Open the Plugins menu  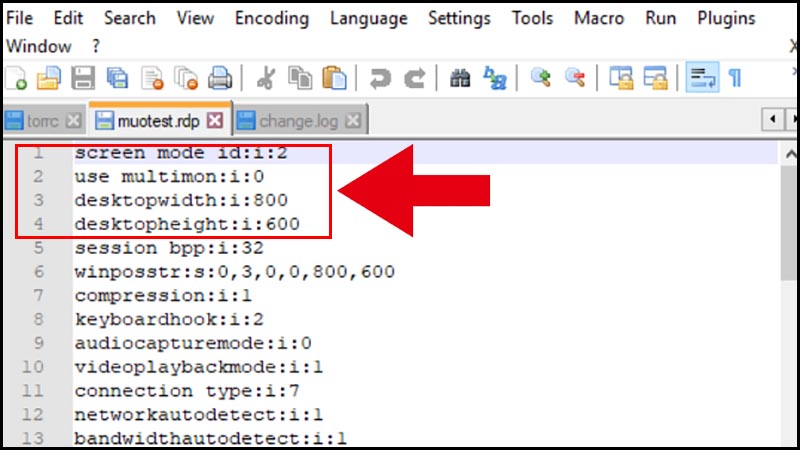coord(726,18)
